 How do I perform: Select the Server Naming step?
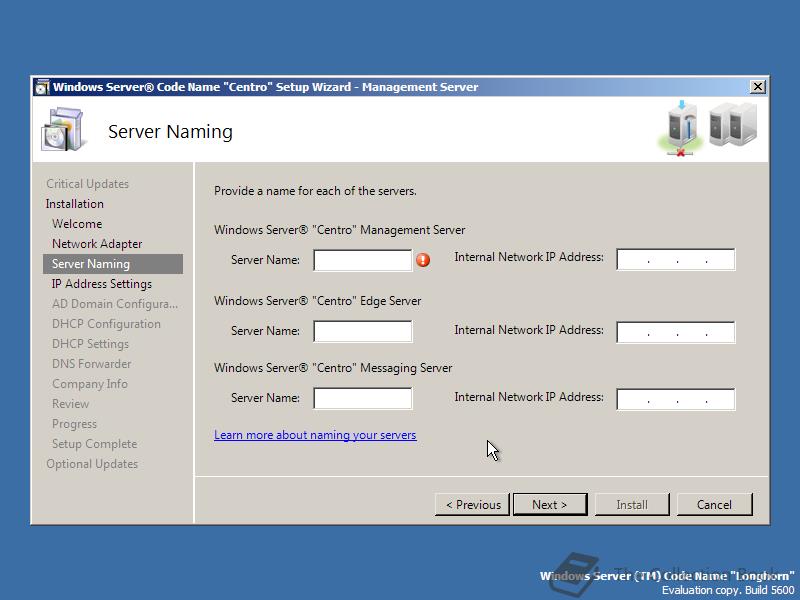113,264
